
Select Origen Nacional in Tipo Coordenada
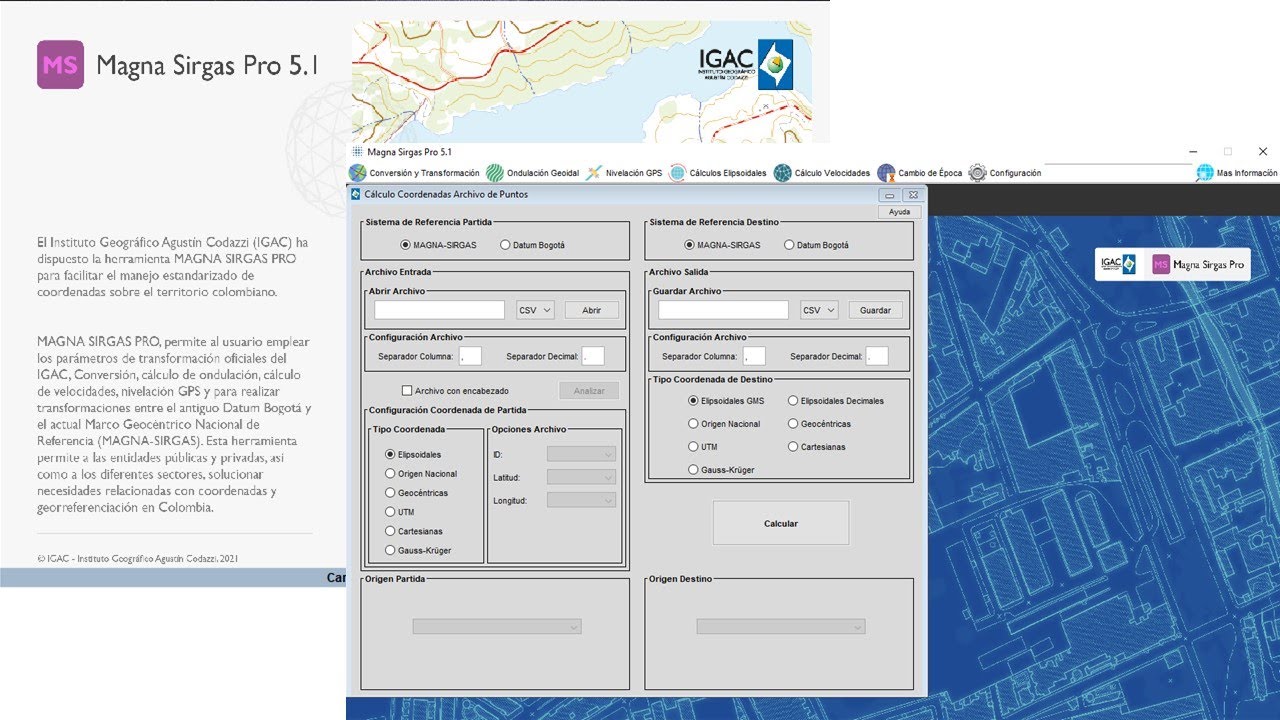coord(391,474)
